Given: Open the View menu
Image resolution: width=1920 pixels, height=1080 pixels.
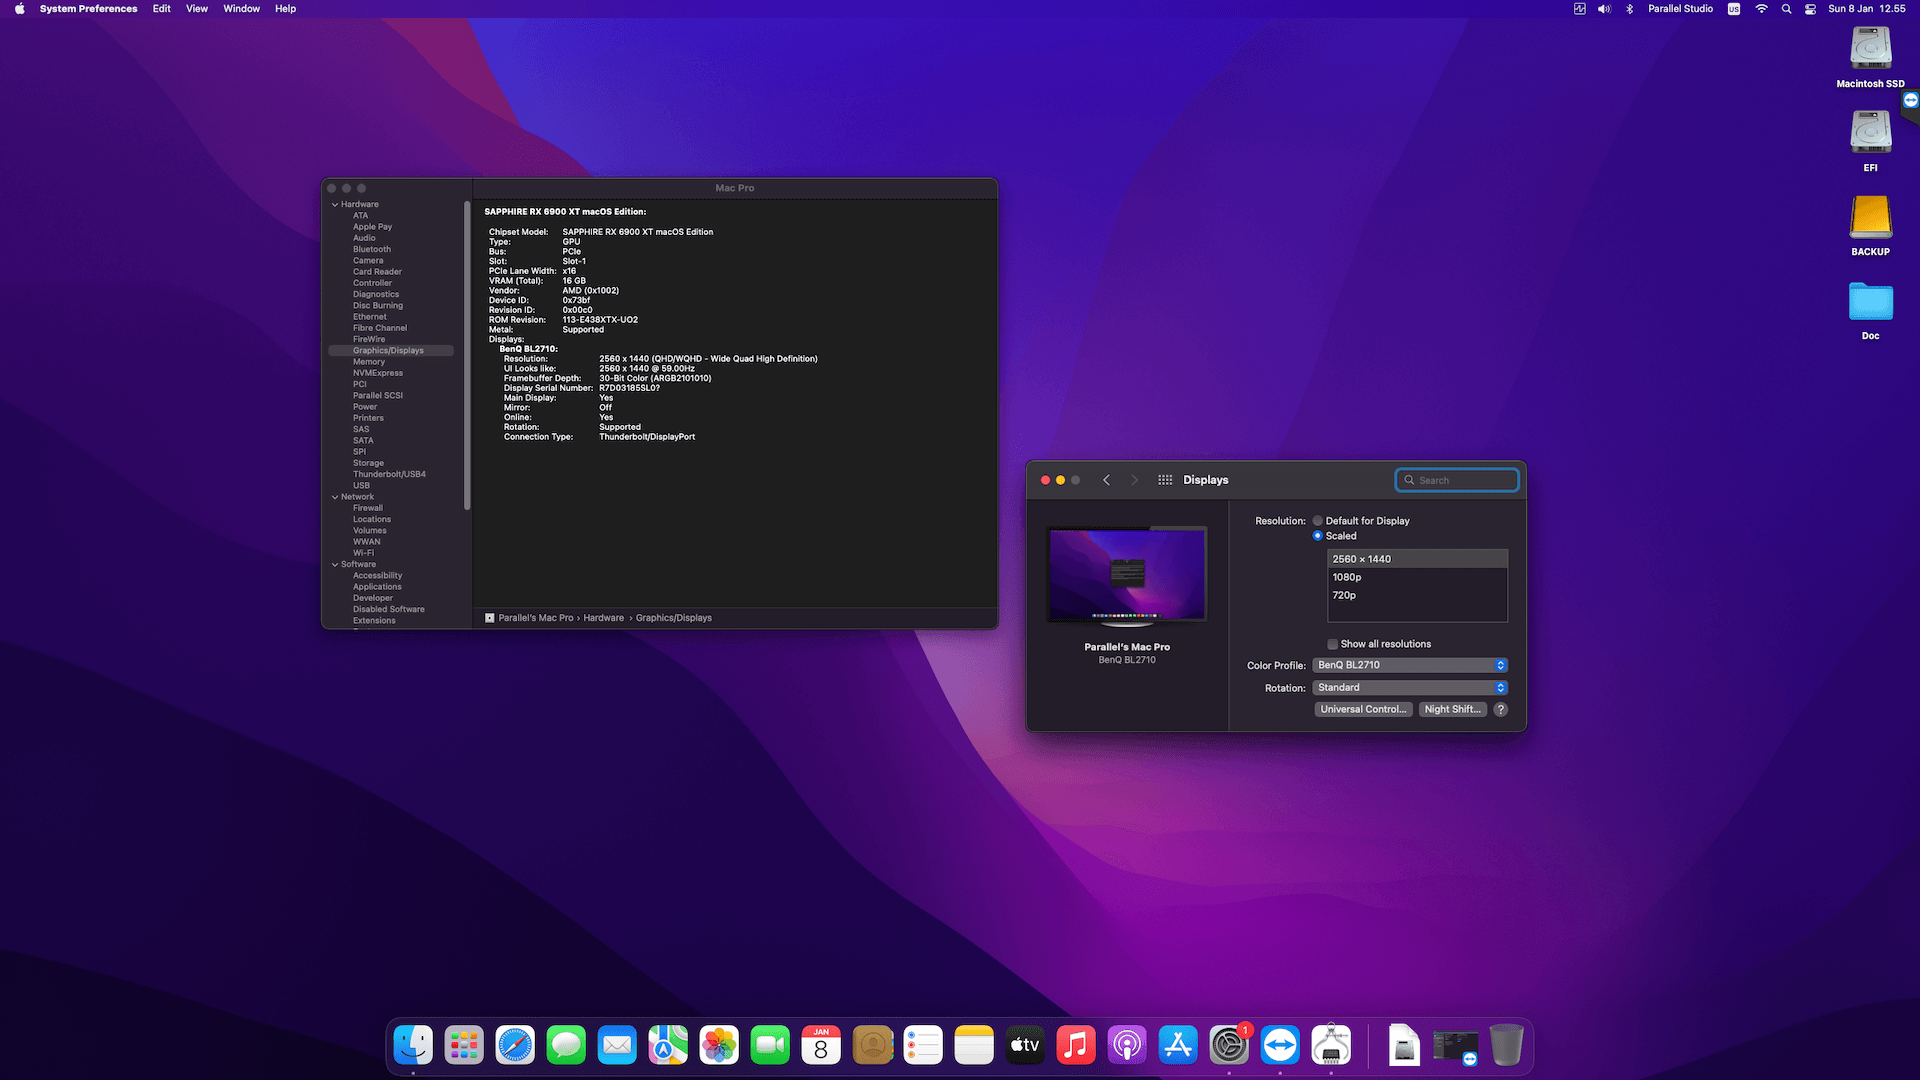Looking at the screenshot, I should tap(197, 9).
